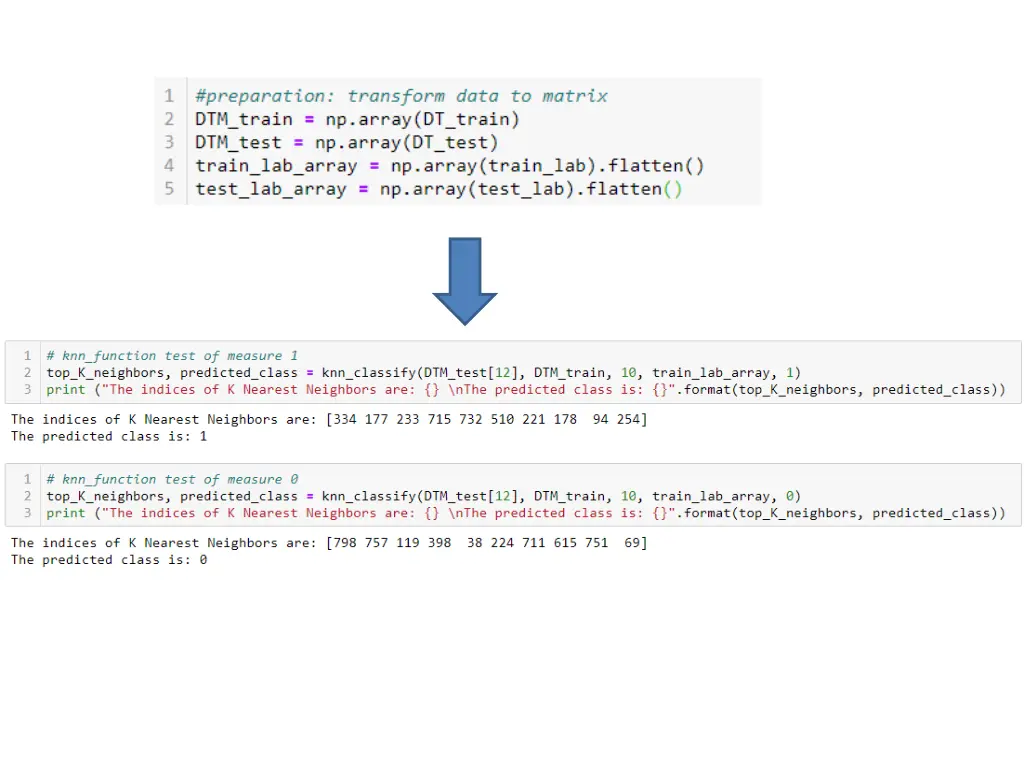The image size is (1024, 768).
Task: Click the output line listing neighbors starting with 798
Action: click(329, 543)
